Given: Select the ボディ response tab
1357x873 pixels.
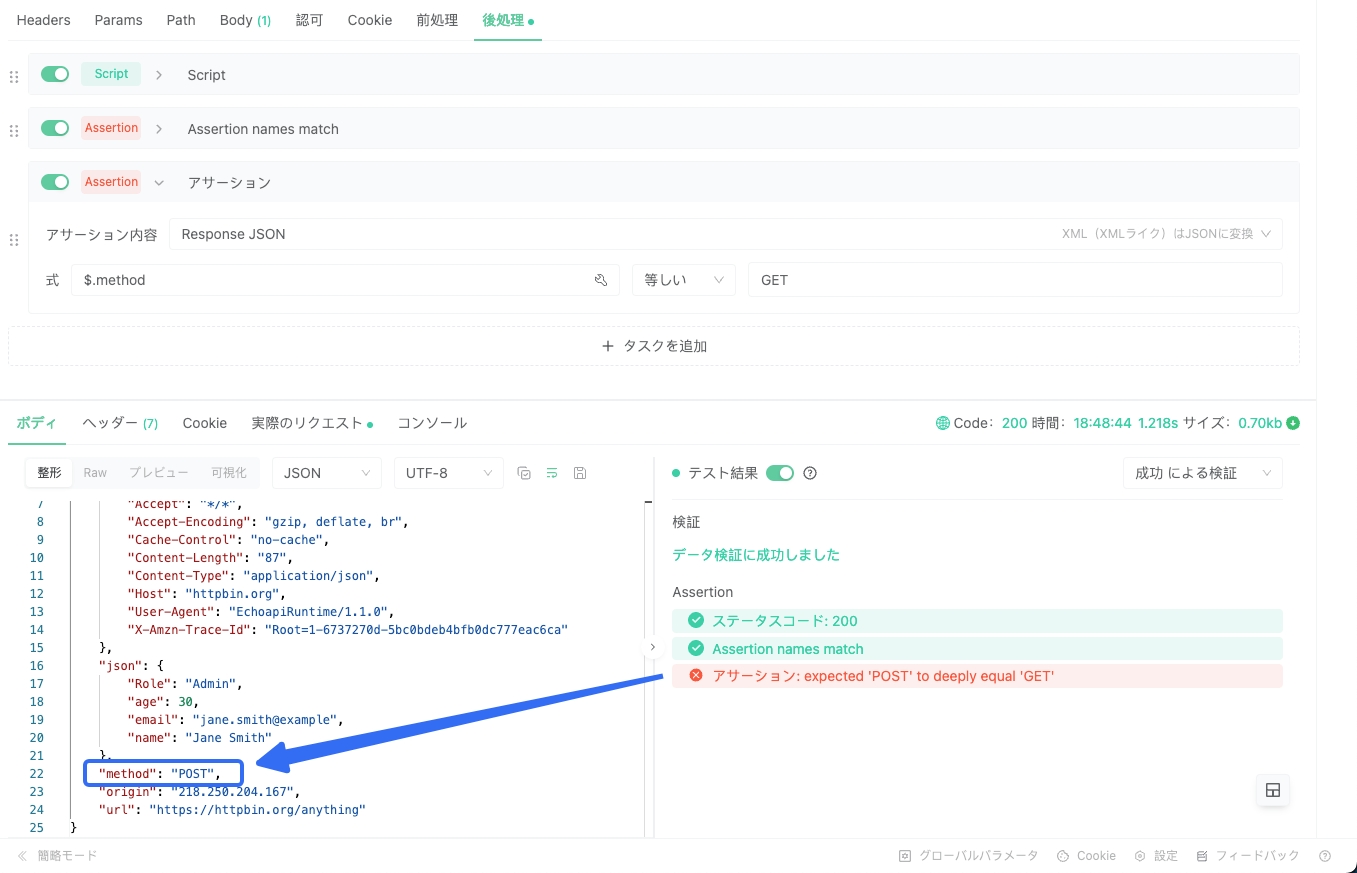Looking at the screenshot, I should tap(37, 423).
